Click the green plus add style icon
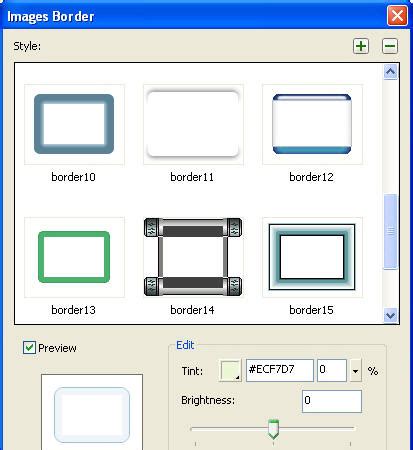Screen dimensions: 413x450 [x=361, y=46]
